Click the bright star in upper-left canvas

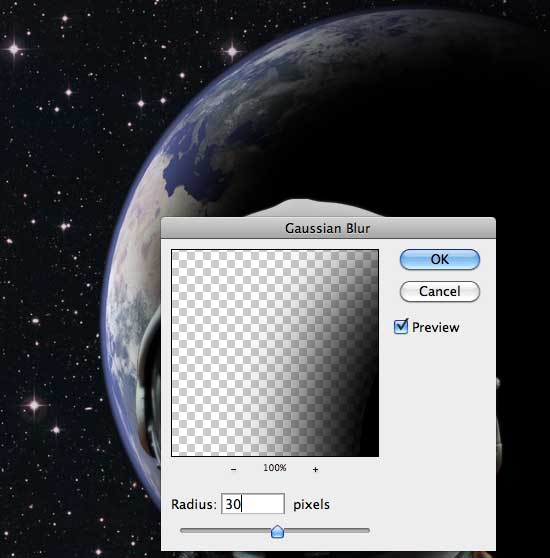pos(14,49)
